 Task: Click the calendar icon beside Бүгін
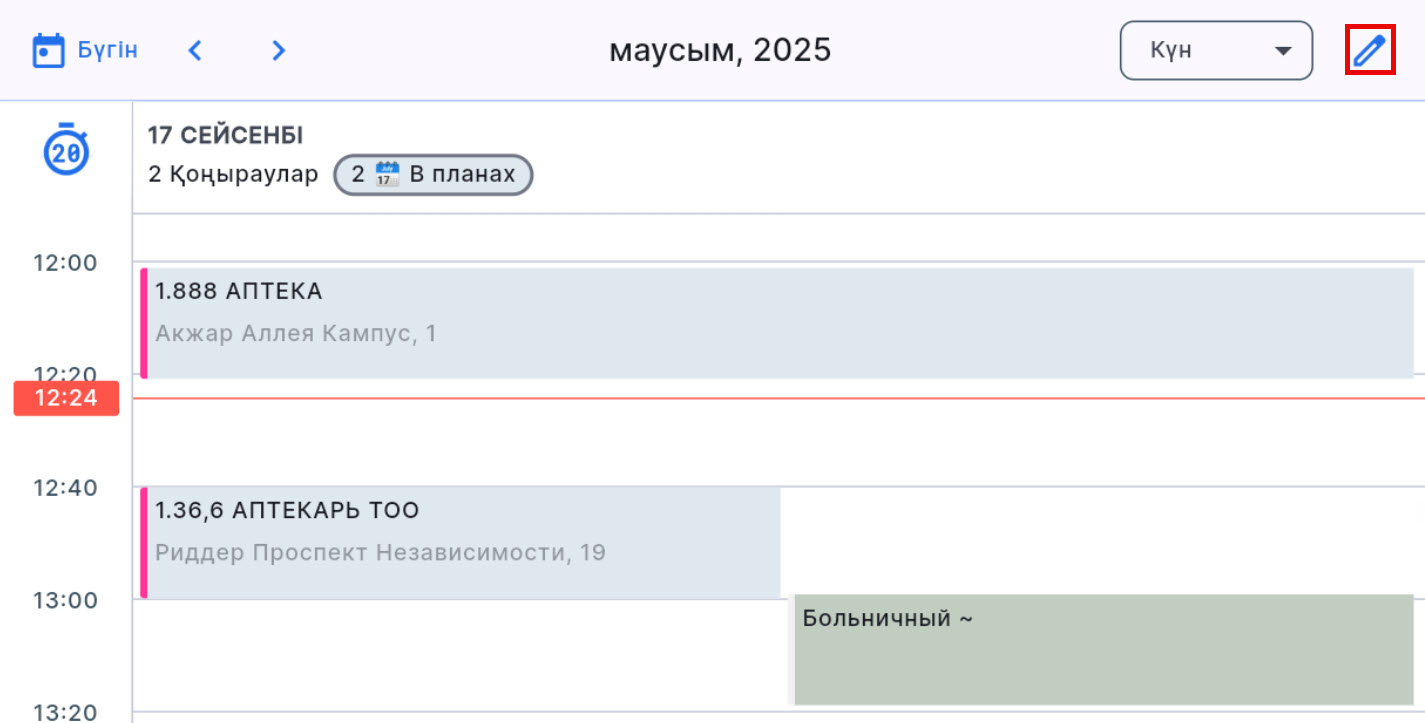(48, 50)
